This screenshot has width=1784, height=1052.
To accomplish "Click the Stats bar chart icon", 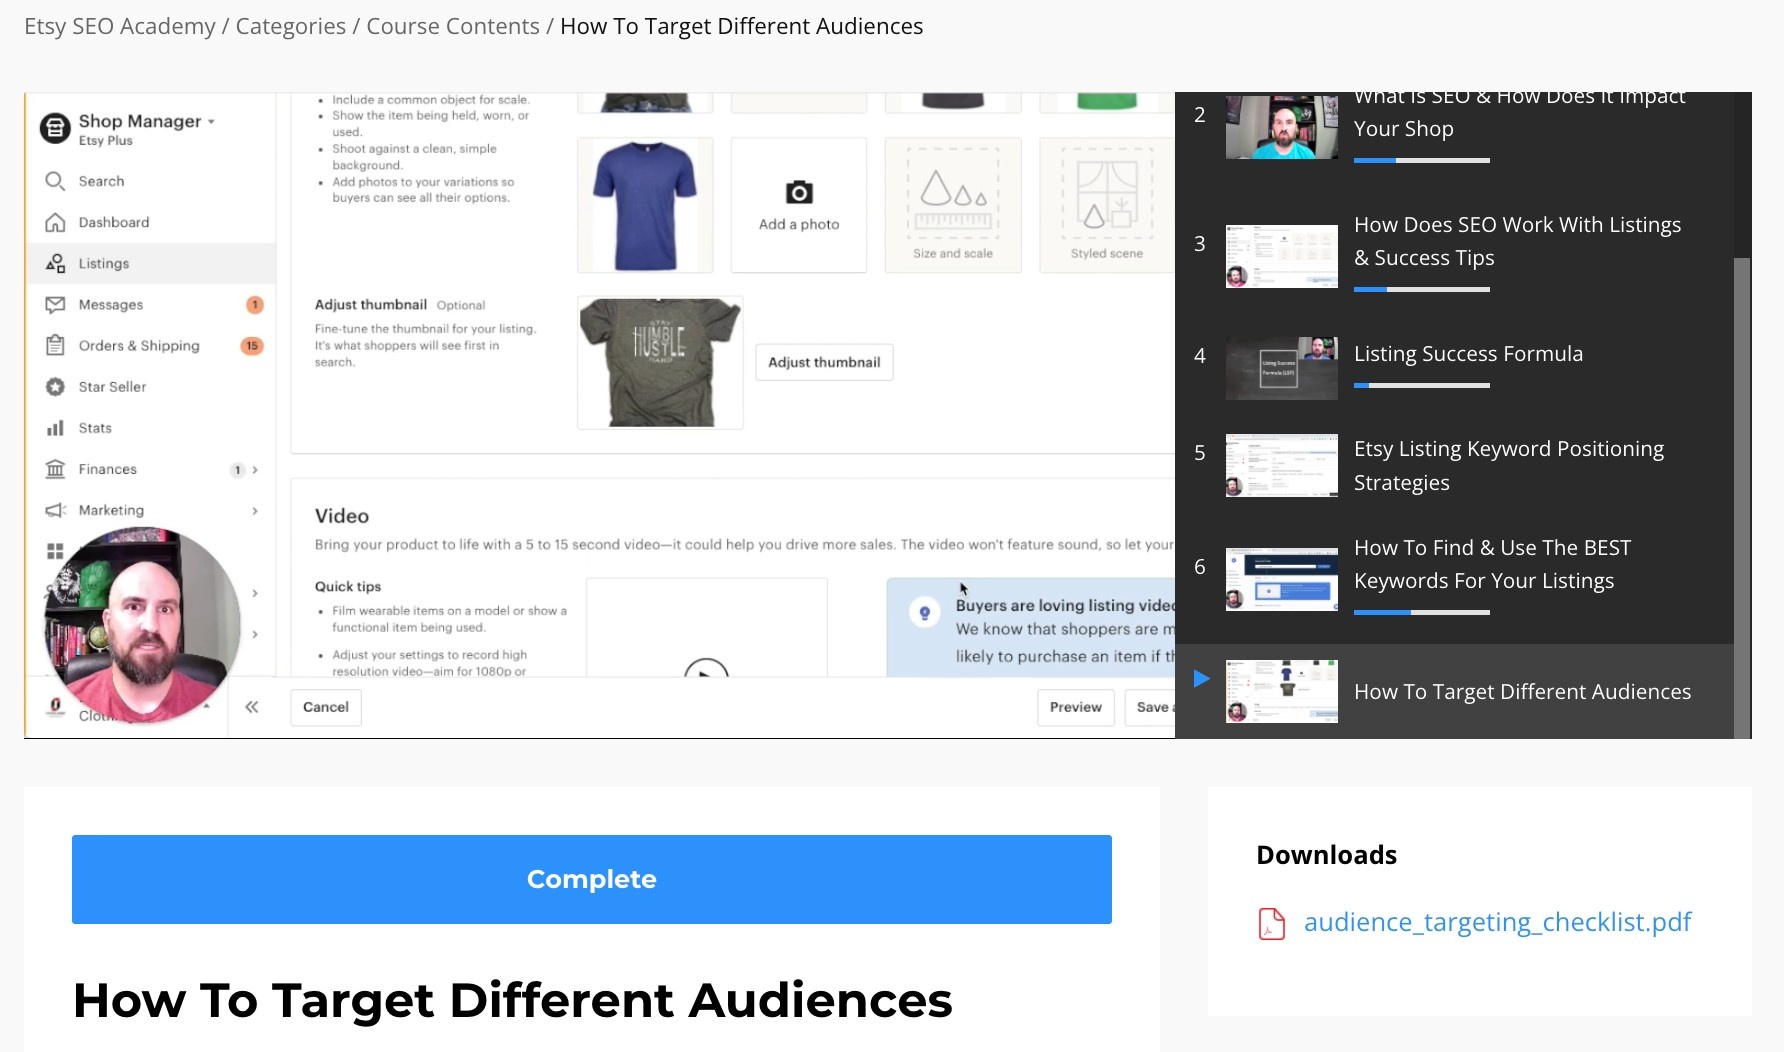I will point(55,428).
